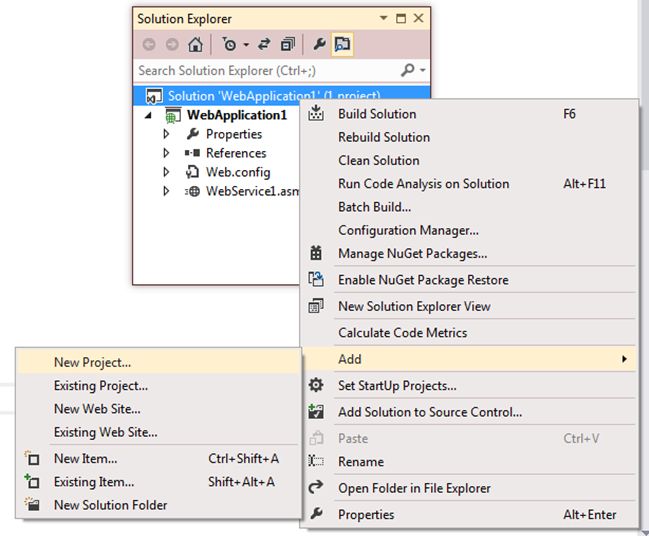The image size is (649, 536).
Task: Choose New Solution Folder in Add submenu
Action: (159, 505)
